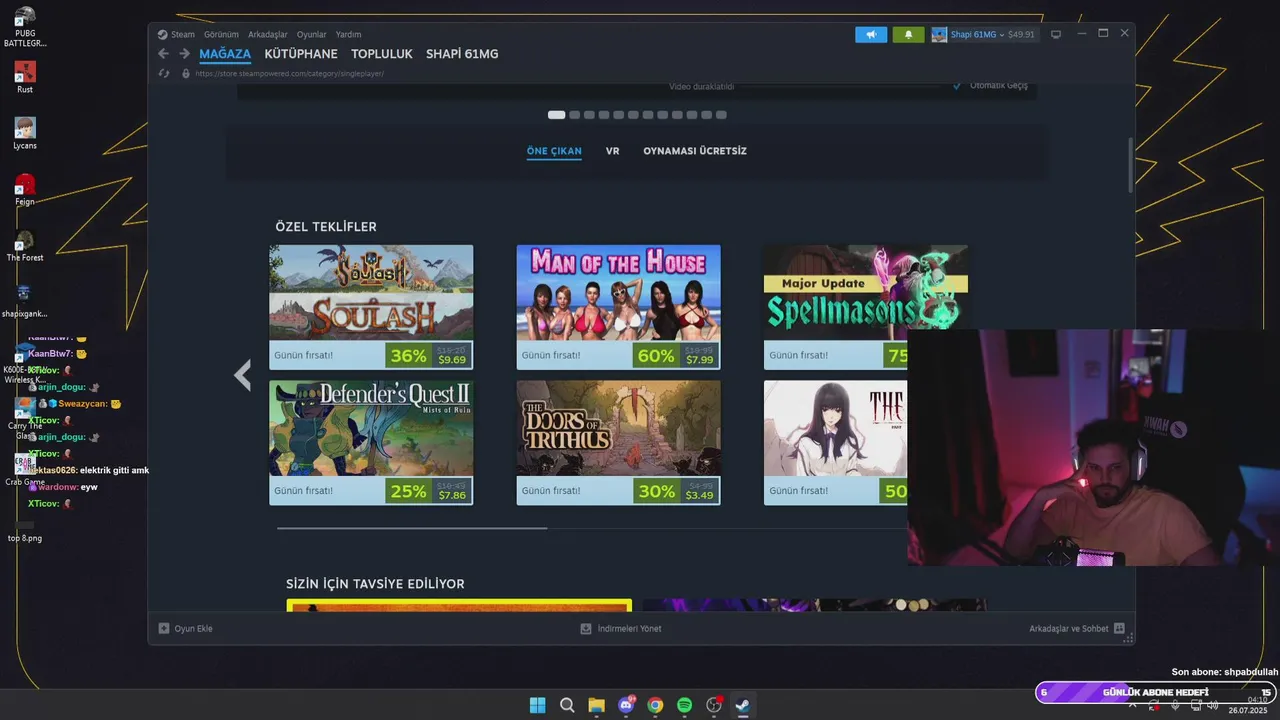Select the OYNAMASI ÜCRETSİZ tab
This screenshot has width=1280, height=720.
tap(695, 151)
